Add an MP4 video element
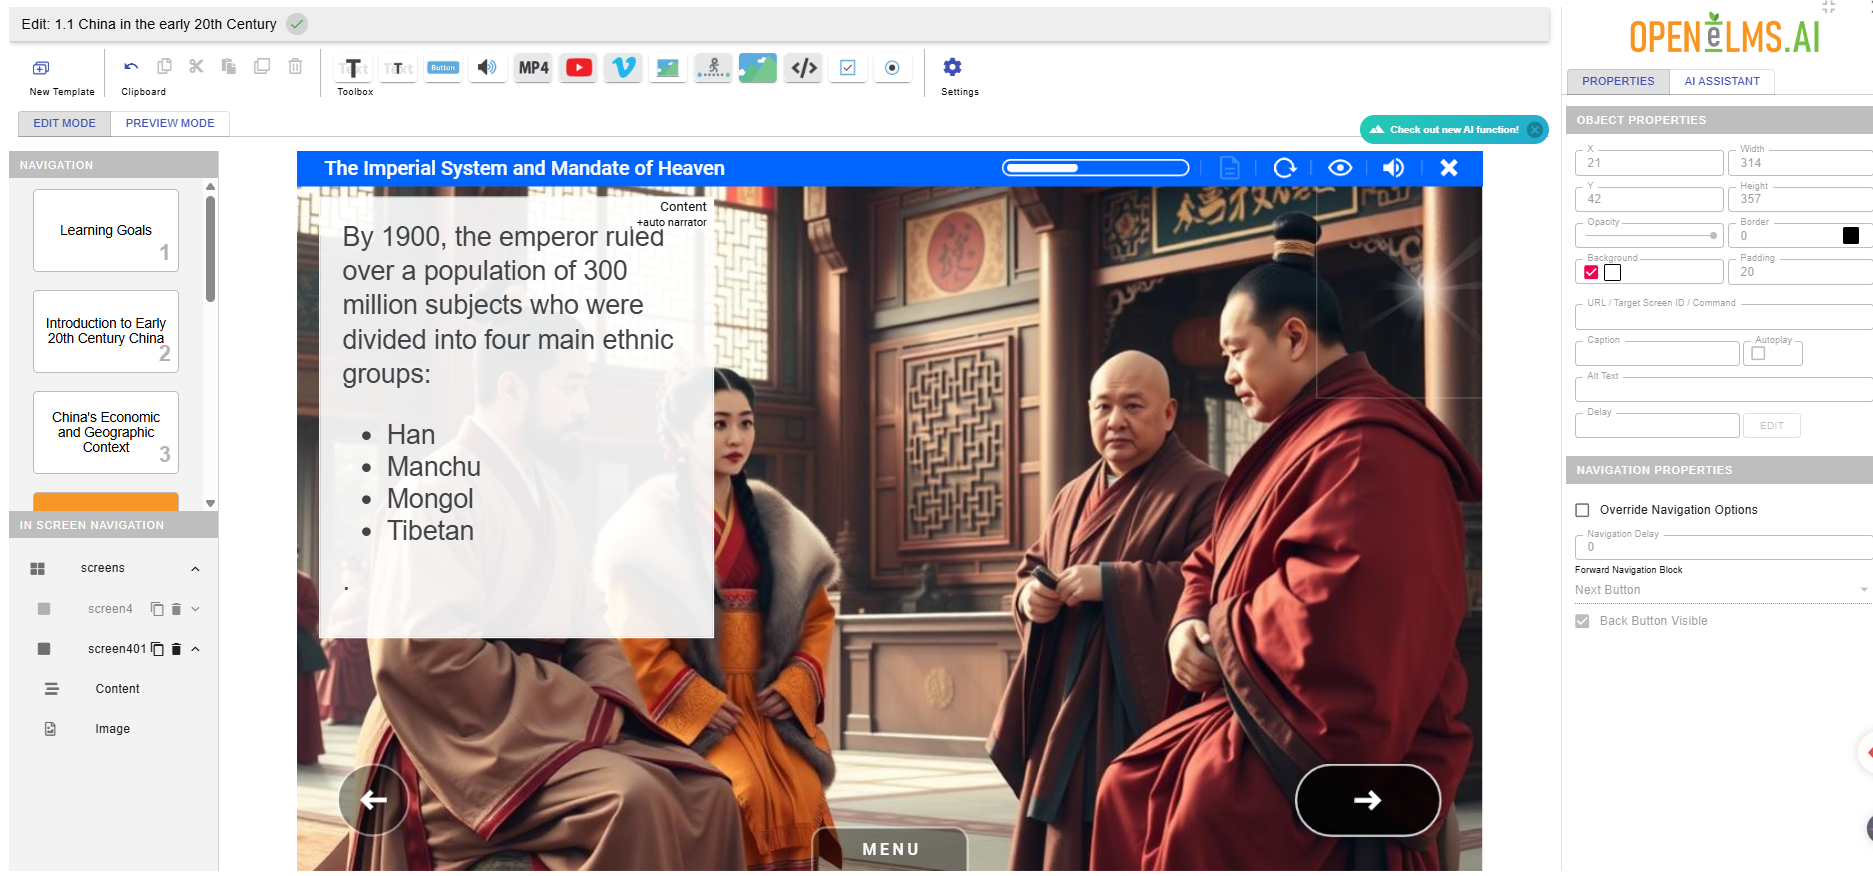The image size is (1873, 876). [x=533, y=68]
